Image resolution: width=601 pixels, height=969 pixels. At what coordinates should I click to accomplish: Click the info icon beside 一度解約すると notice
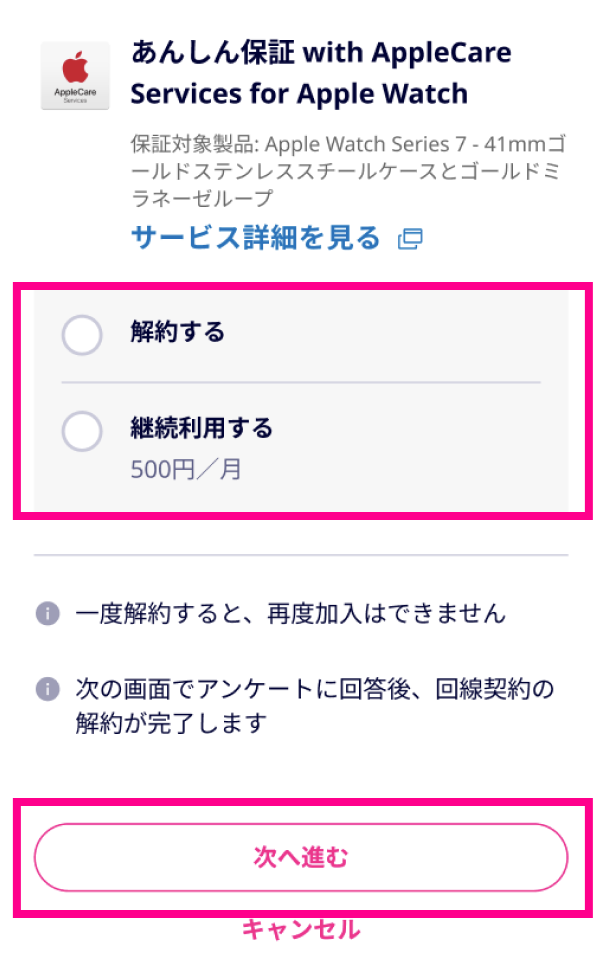tap(48, 614)
